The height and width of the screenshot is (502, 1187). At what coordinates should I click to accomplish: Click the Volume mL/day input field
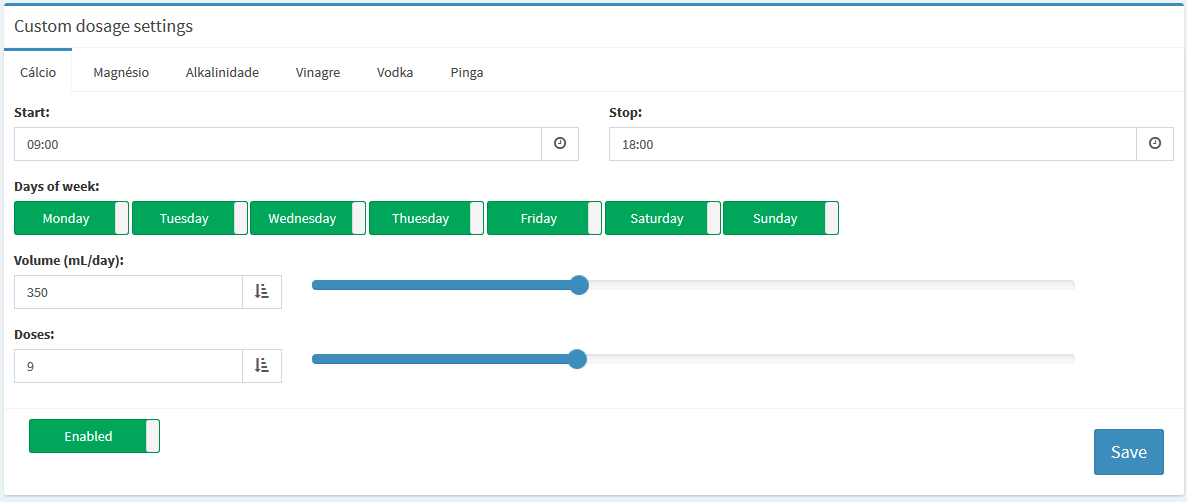pyautogui.click(x=128, y=292)
